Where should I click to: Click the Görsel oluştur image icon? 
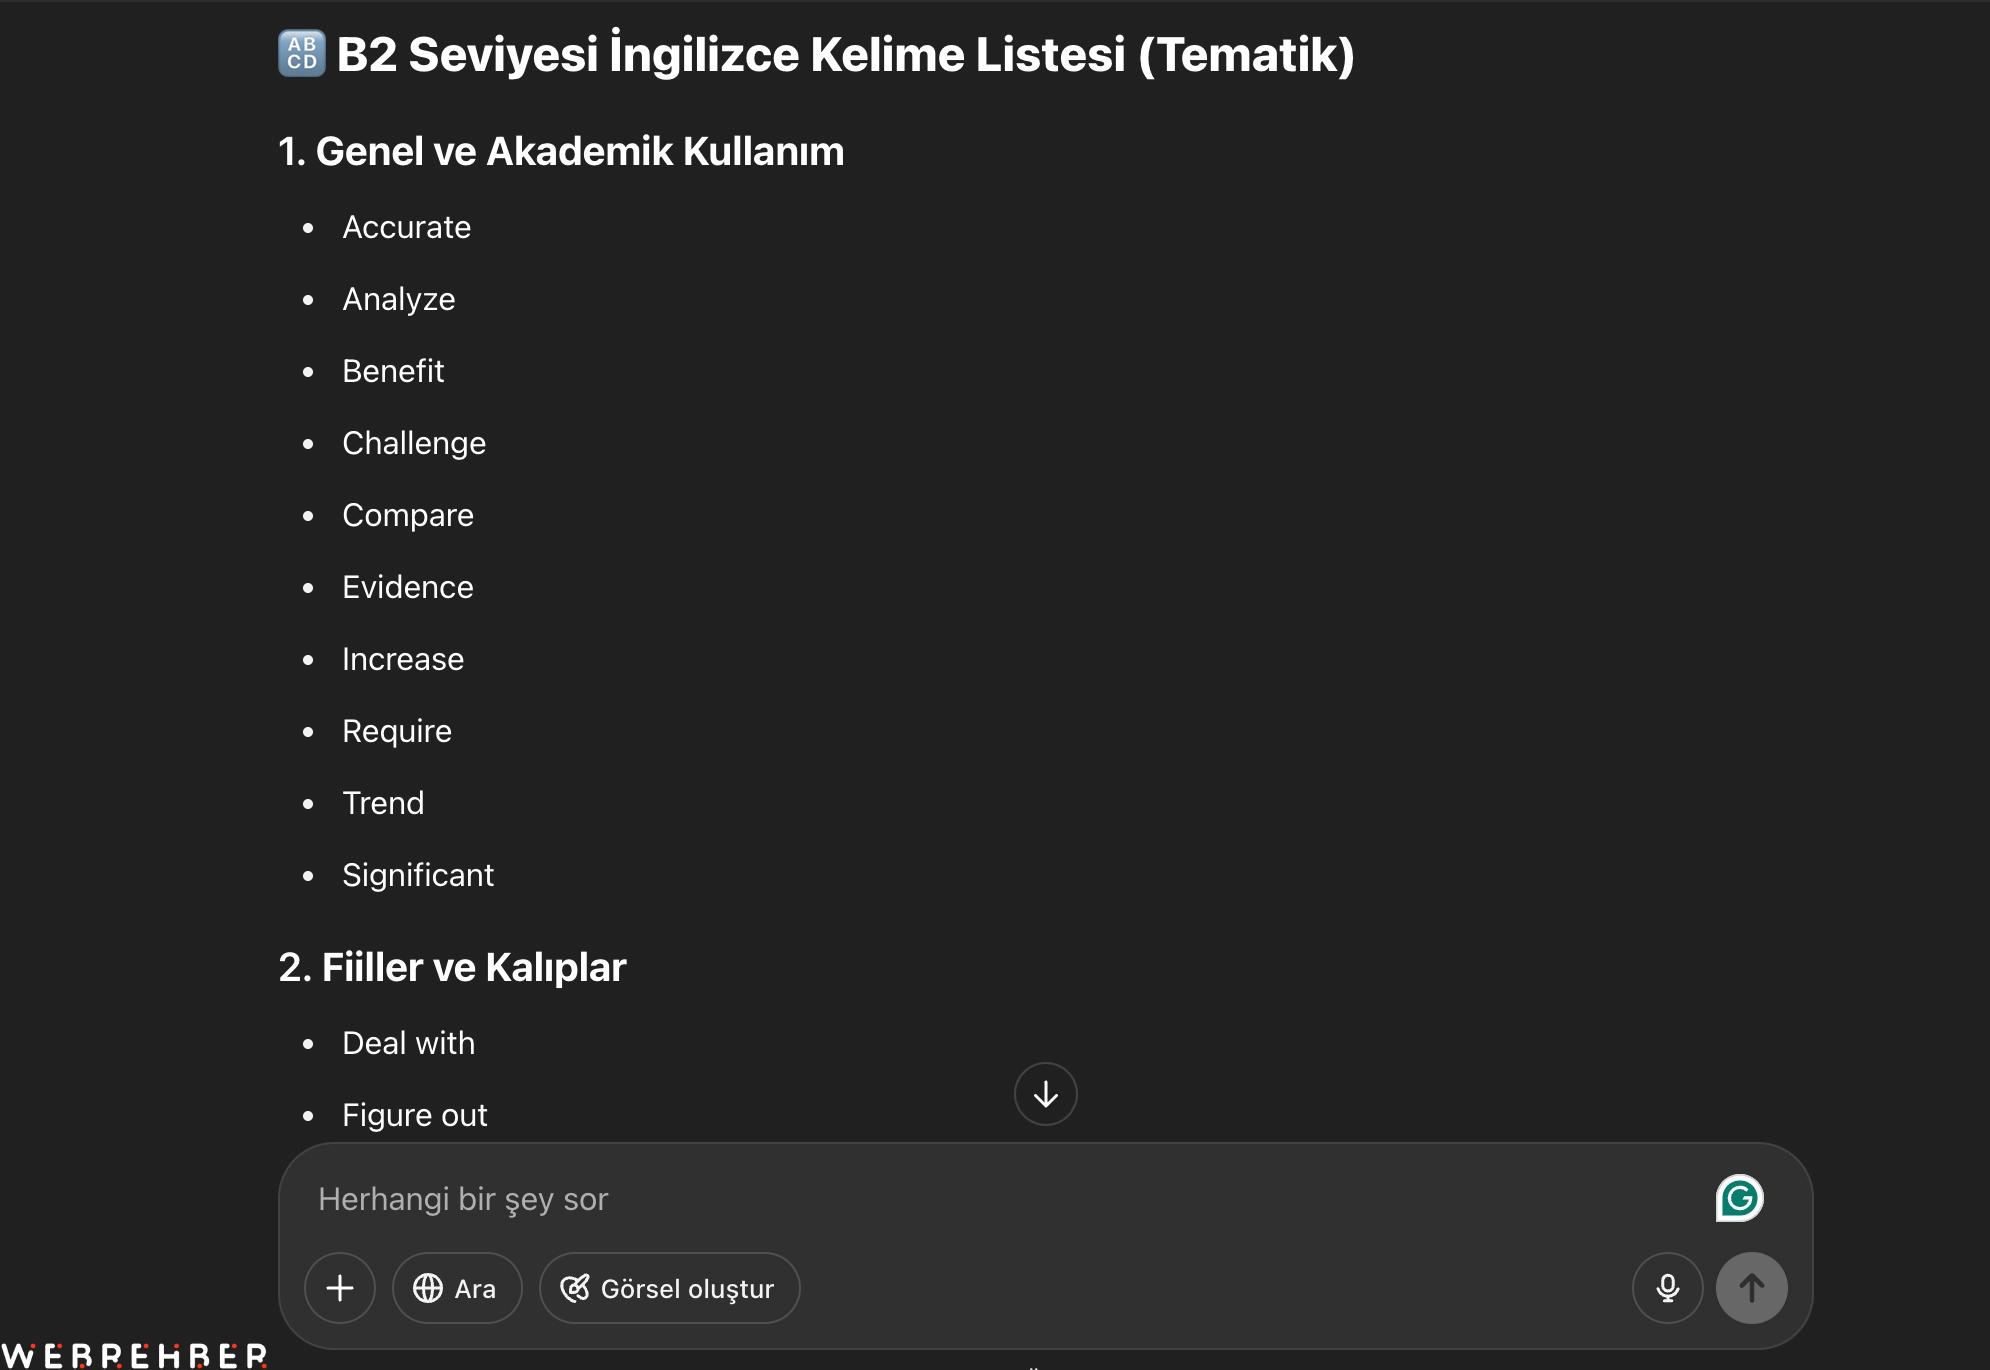(575, 1288)
